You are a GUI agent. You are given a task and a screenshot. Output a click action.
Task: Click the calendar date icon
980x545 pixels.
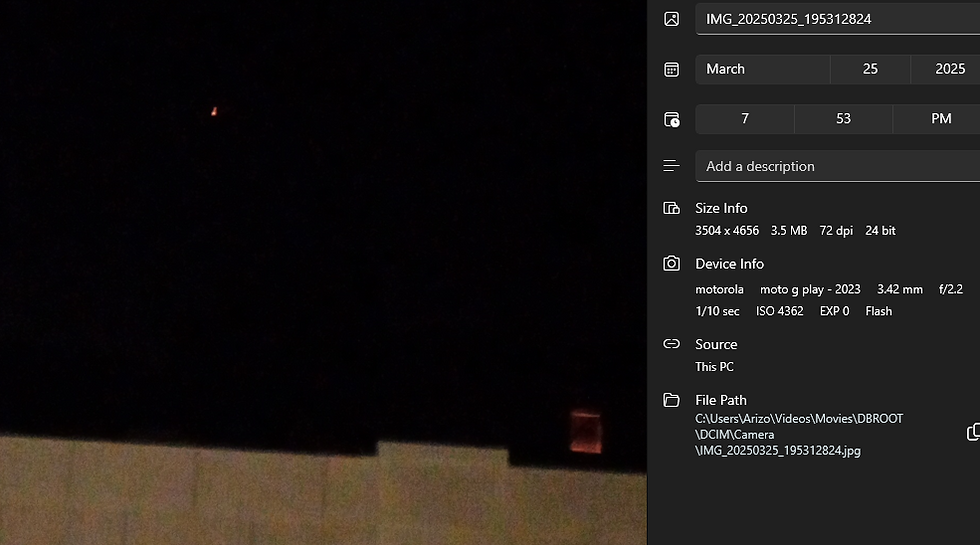[671, 69]
